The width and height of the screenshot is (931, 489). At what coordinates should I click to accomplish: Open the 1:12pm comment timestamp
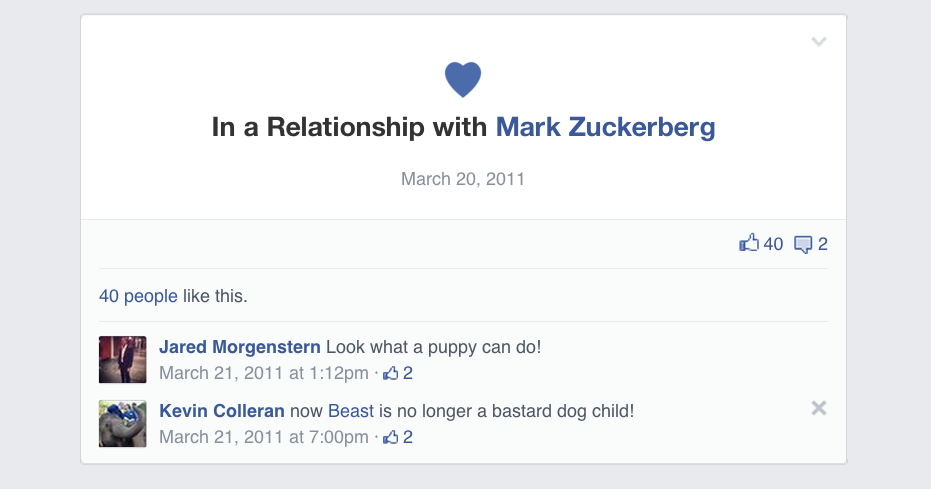(264, 373)
